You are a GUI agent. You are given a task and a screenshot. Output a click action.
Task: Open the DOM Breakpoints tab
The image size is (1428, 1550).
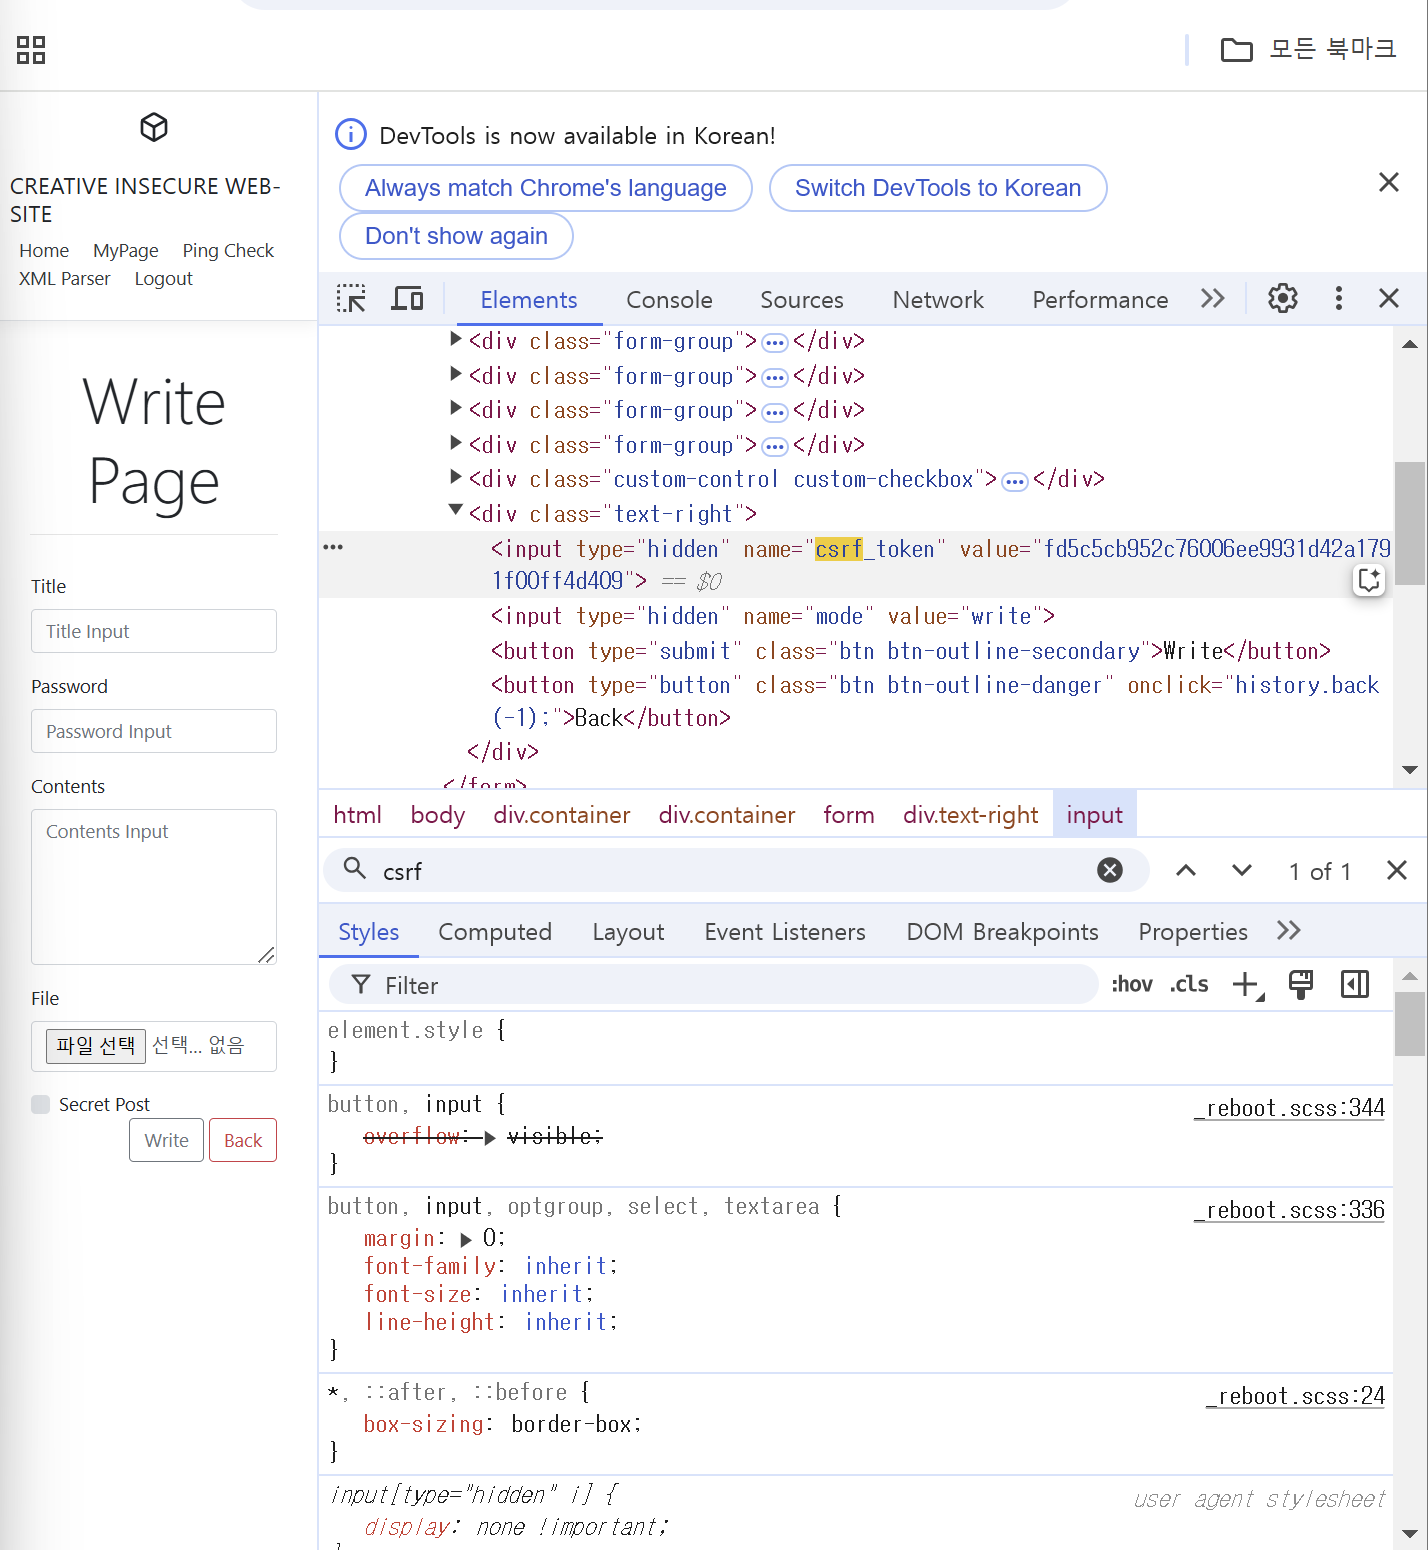pos(1002,932)
